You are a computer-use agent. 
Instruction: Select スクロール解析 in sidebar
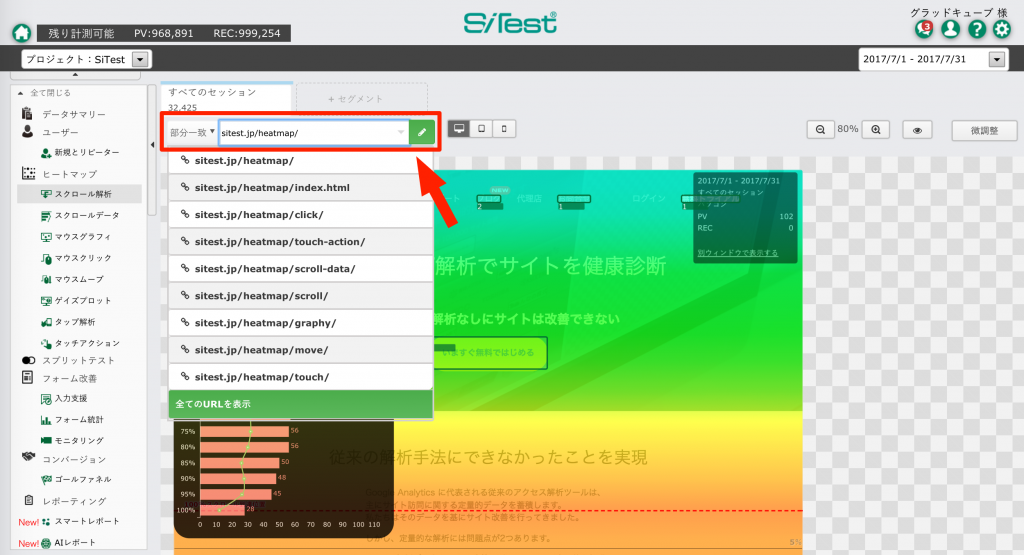[x=79, y=194]
